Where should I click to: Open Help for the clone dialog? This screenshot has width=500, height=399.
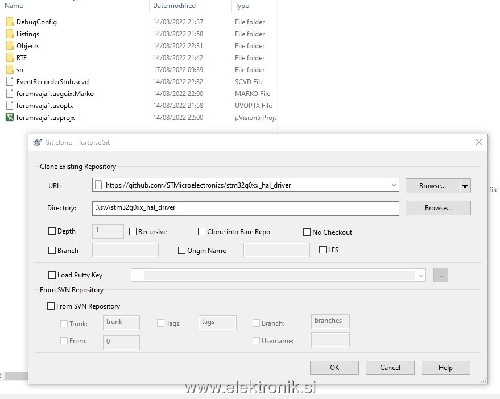(446, 368)
